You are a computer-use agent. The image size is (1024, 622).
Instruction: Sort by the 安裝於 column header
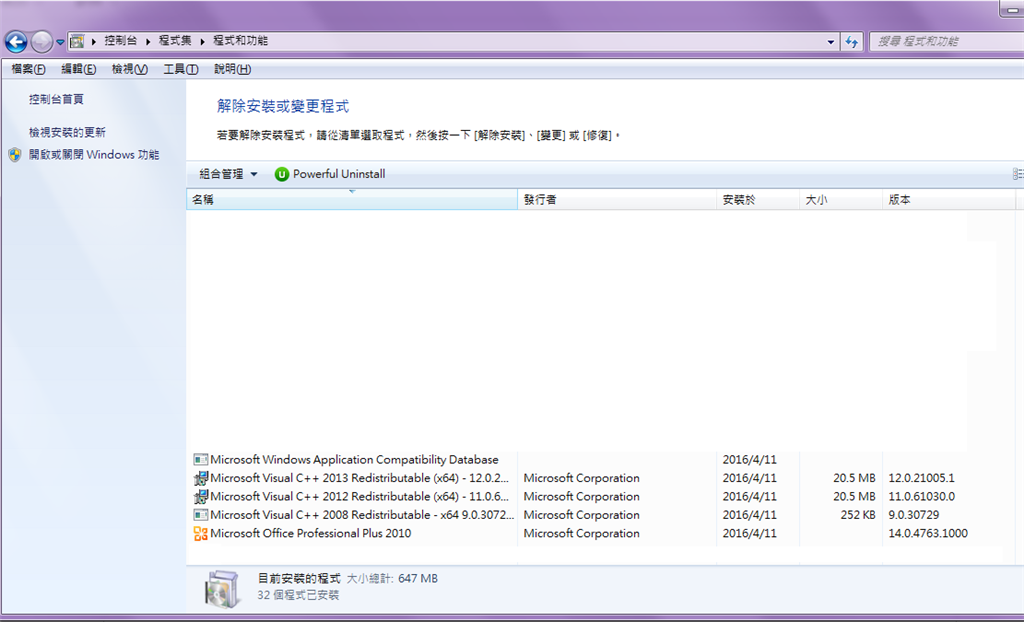tap(758, 199)
